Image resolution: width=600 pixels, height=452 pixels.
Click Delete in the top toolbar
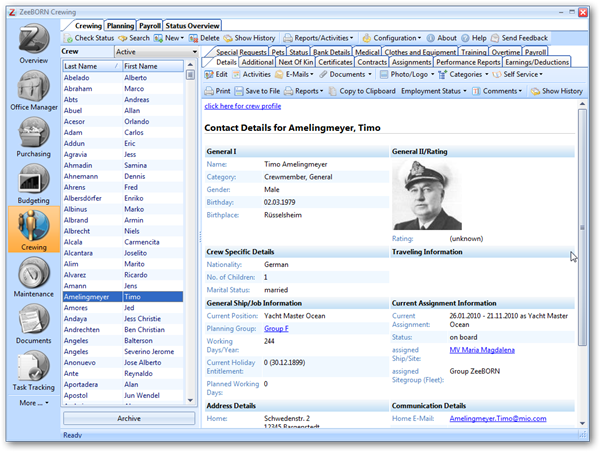tap(204, 38)
